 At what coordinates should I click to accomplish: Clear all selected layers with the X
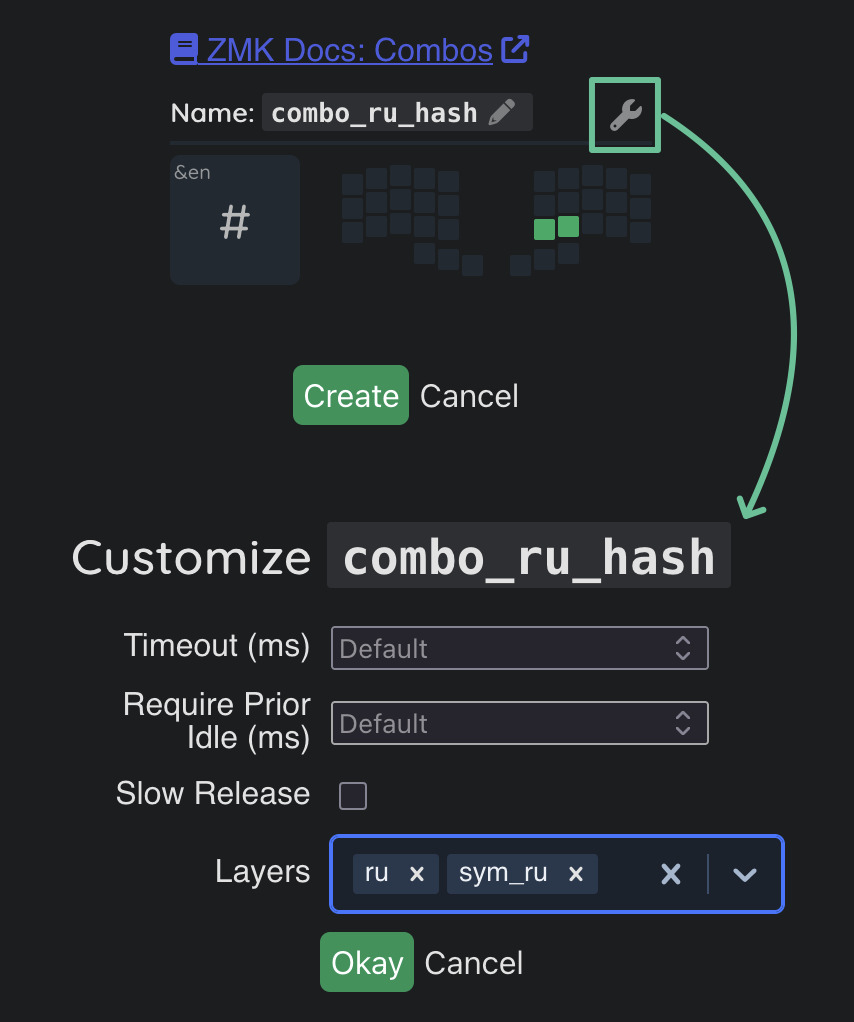pyautogui.click(x=670, y=874)
